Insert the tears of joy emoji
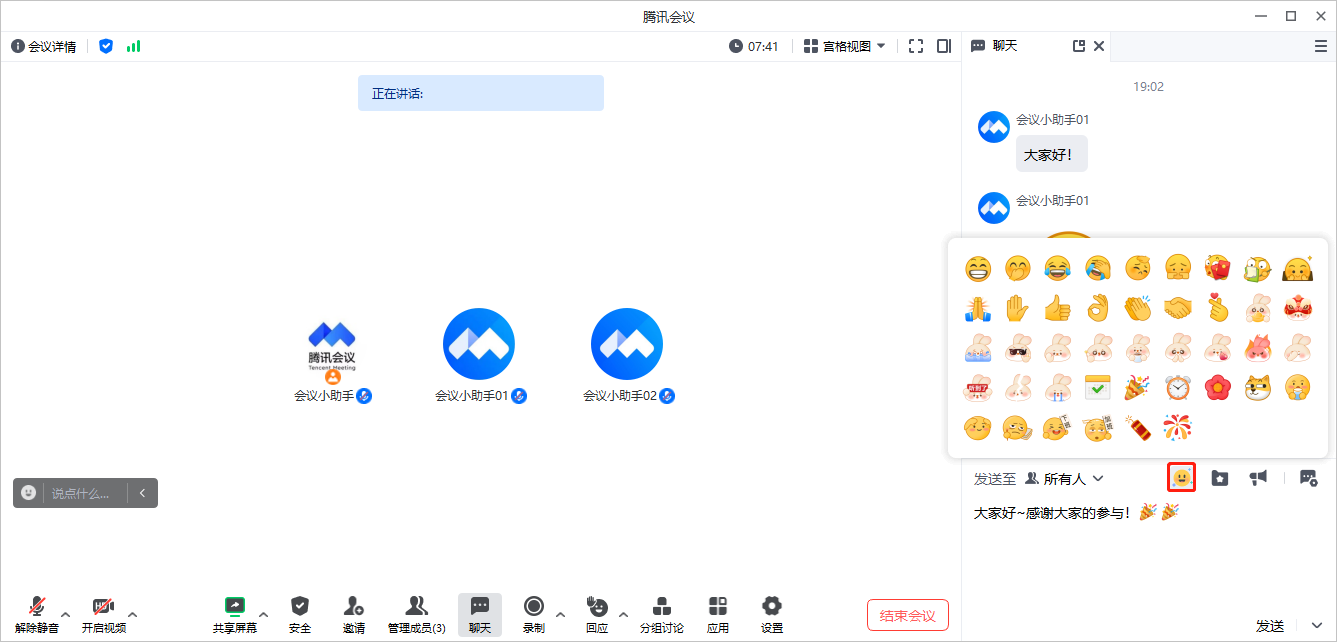 (1057, 268)
